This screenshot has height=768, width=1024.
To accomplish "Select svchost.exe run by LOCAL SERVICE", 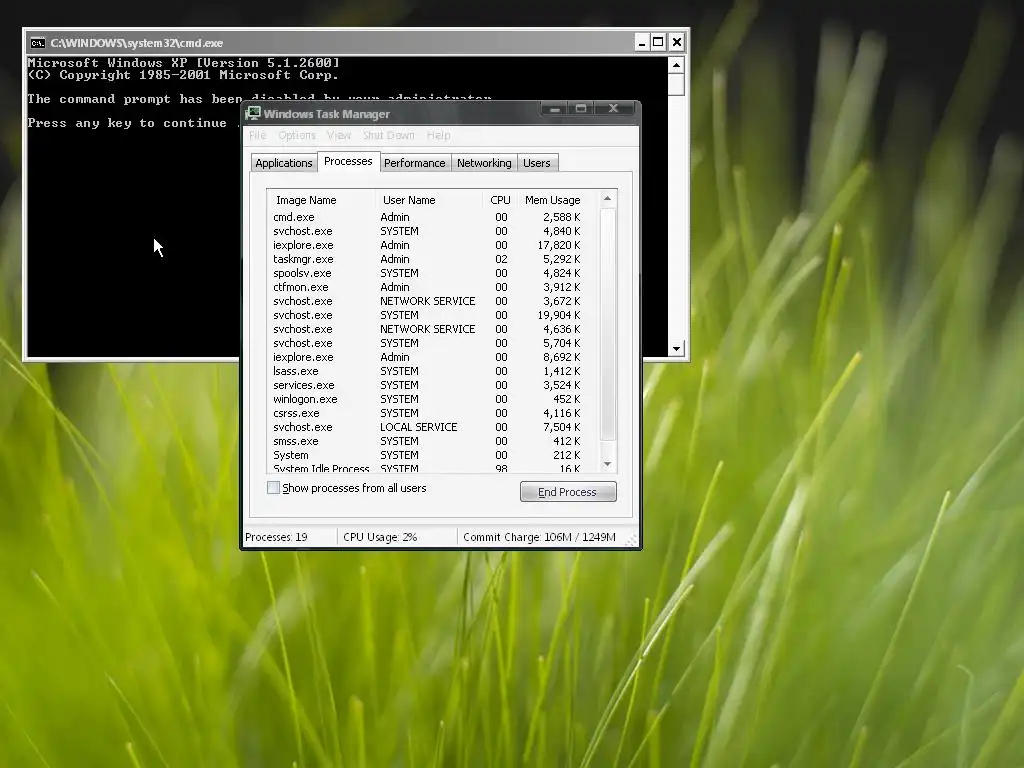I will [x=432, y=427].
